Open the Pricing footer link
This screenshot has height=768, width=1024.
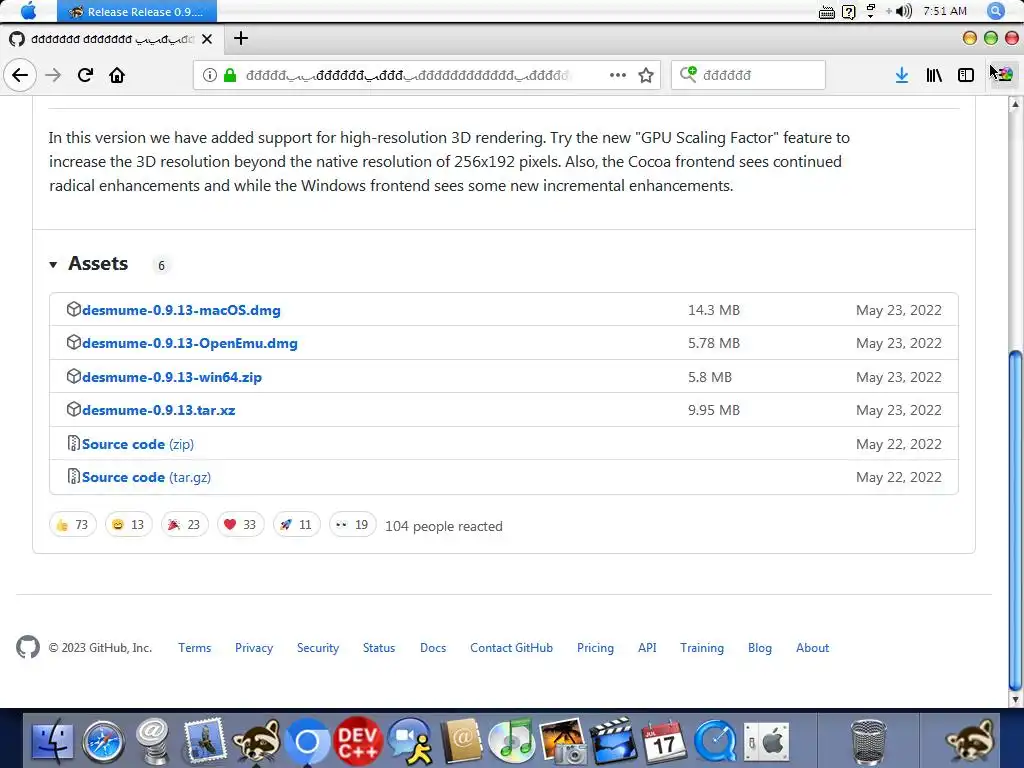click(596, 648)
